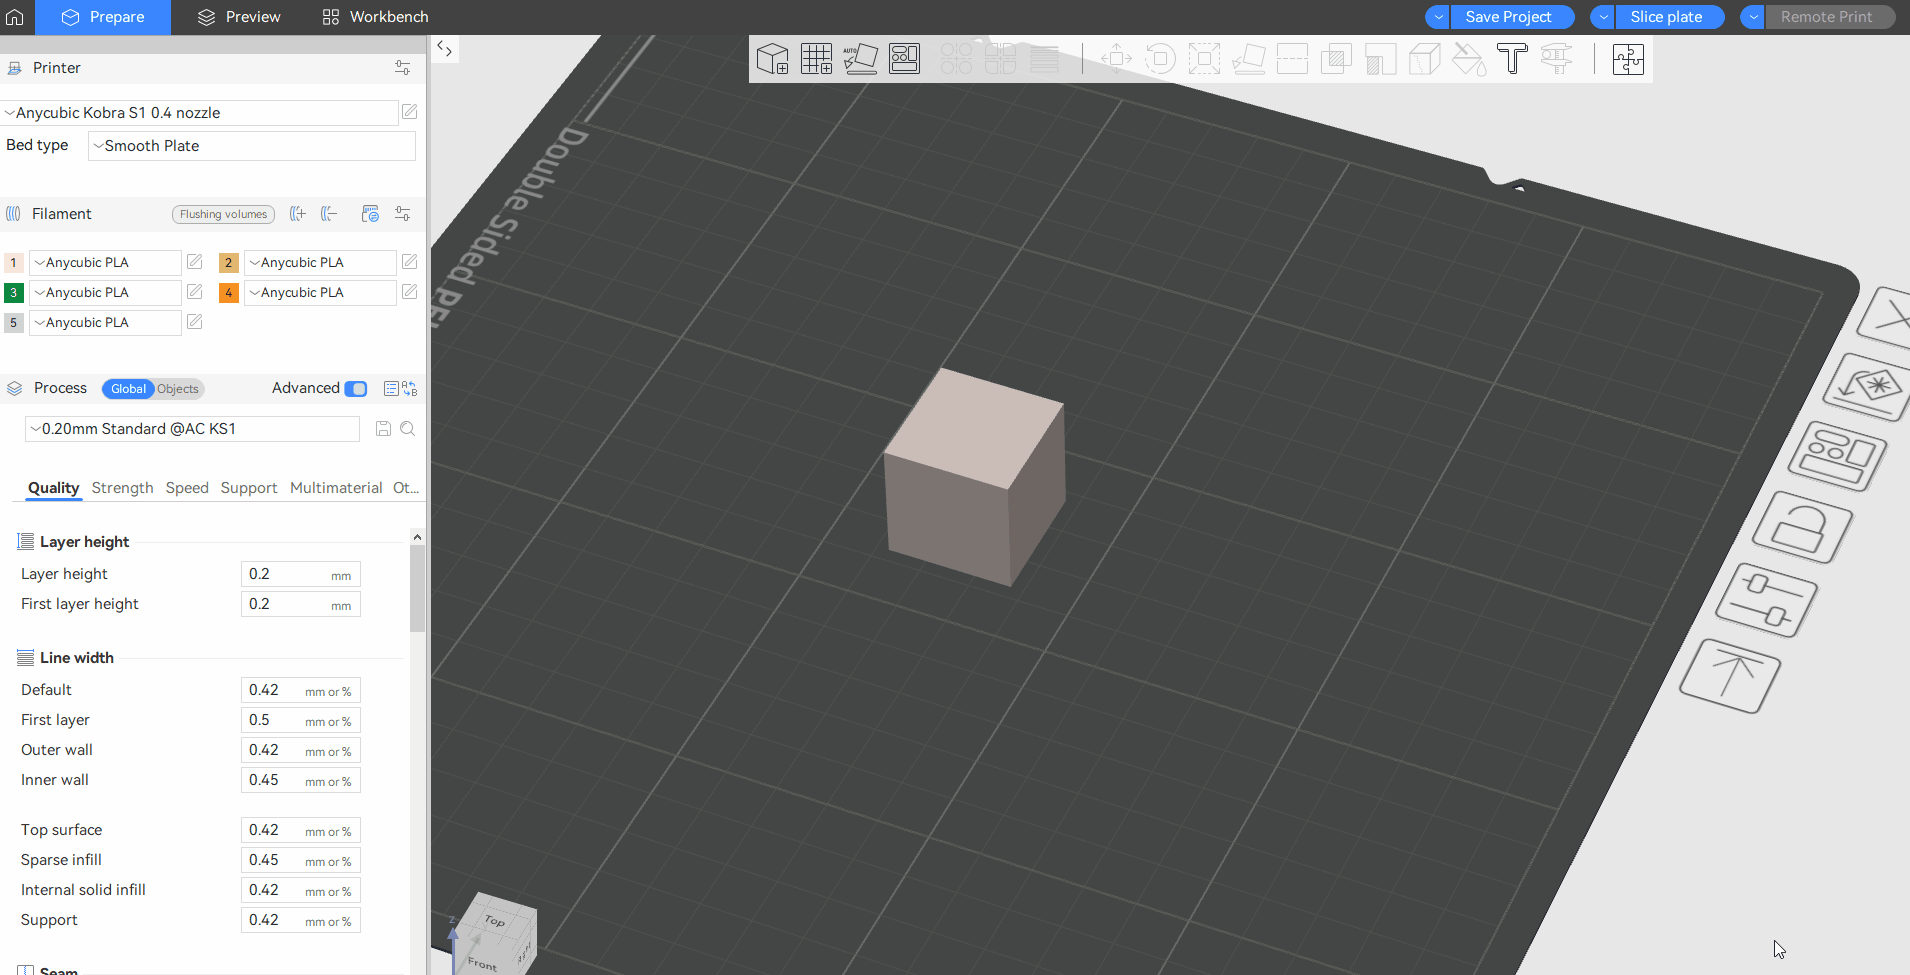Open the Save Project dropdown arrow
The width and height of the screenshot is (1910, 975).
pos(1438,17)
